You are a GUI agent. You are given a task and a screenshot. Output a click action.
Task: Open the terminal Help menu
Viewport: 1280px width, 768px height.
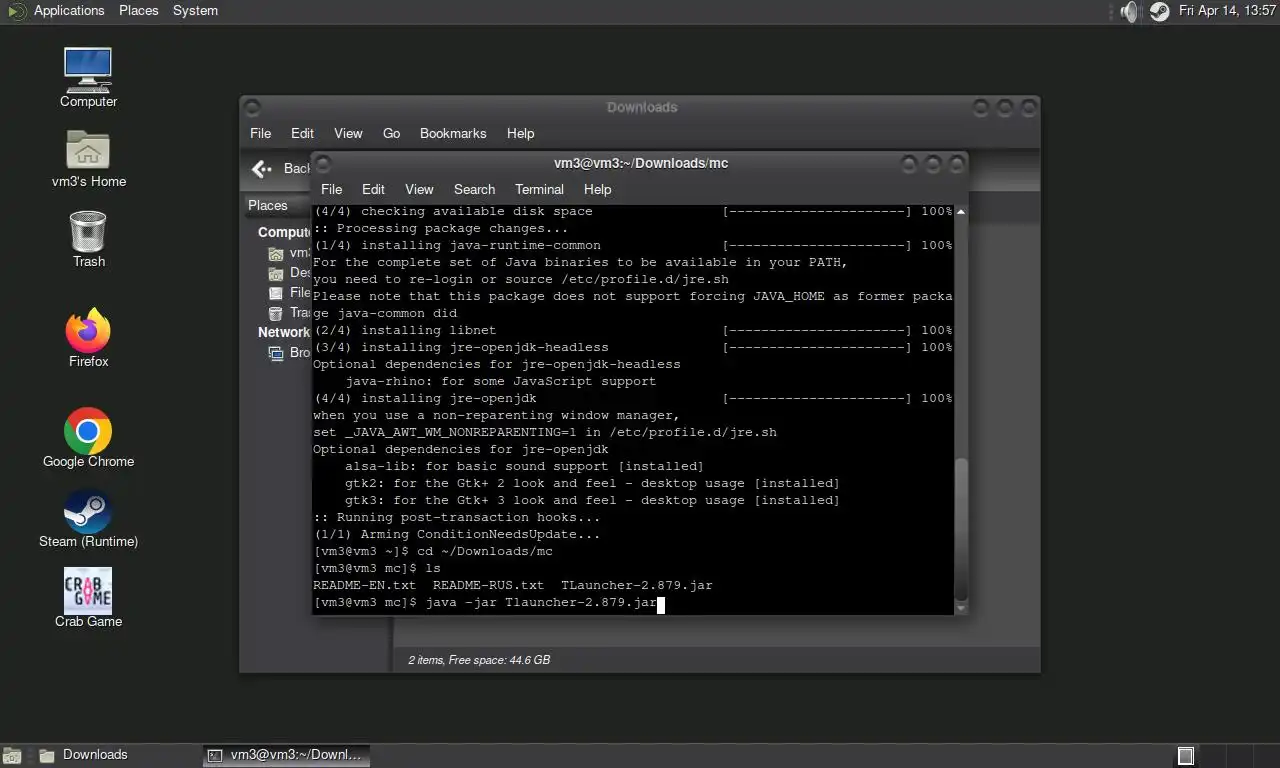(x=597, y=189)
